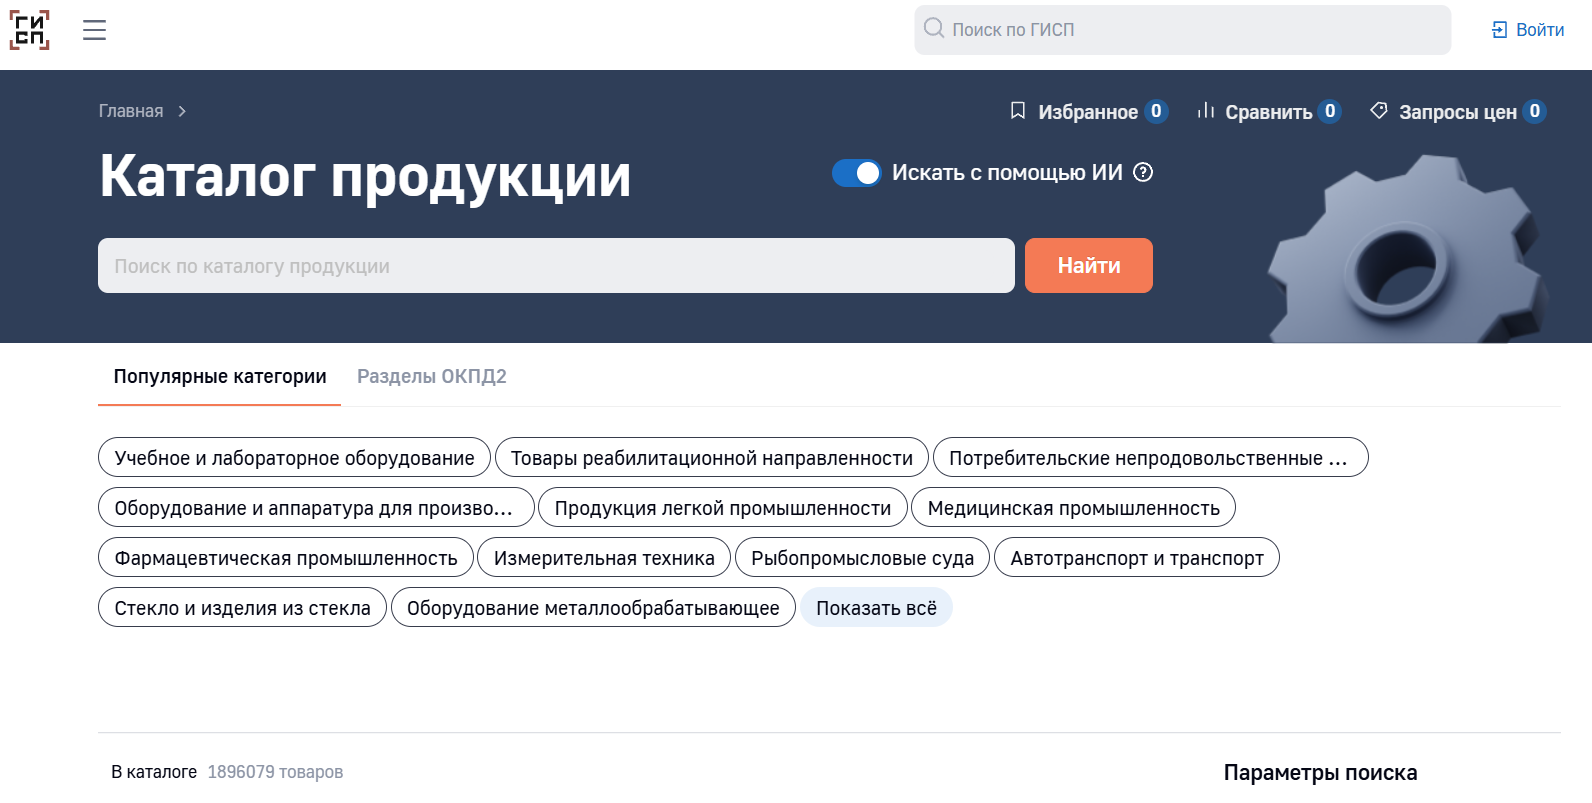Click the Параметры поиска heading

pyautogui.click(x=1320, y=772)
